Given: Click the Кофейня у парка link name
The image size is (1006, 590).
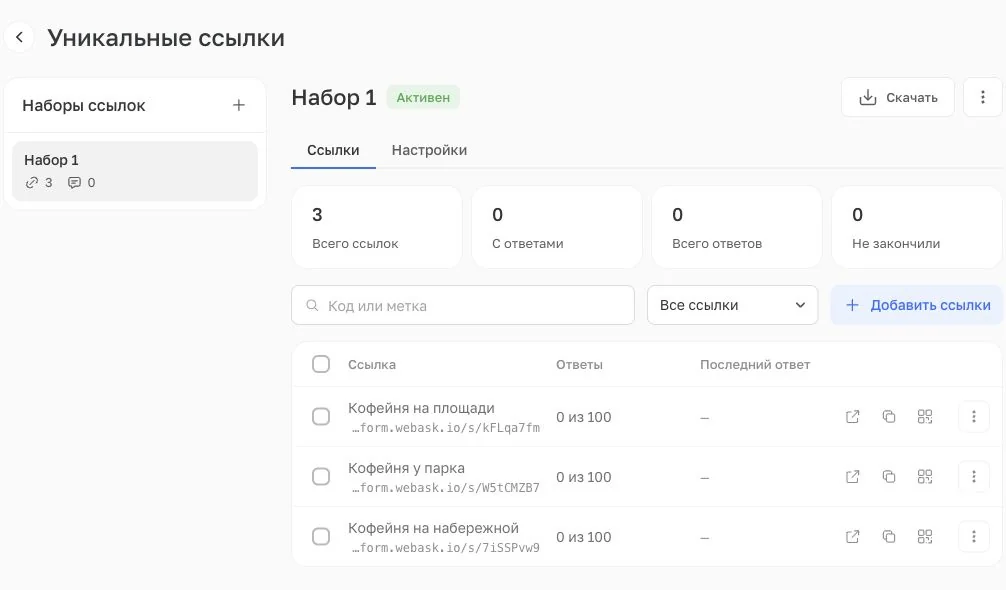Looking at the screenshot, I should click(x=406, y=468).
